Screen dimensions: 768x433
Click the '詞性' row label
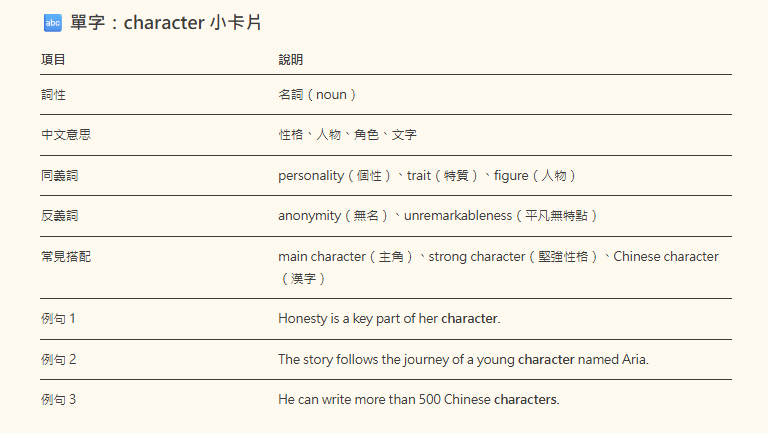(x=53, y=95)
